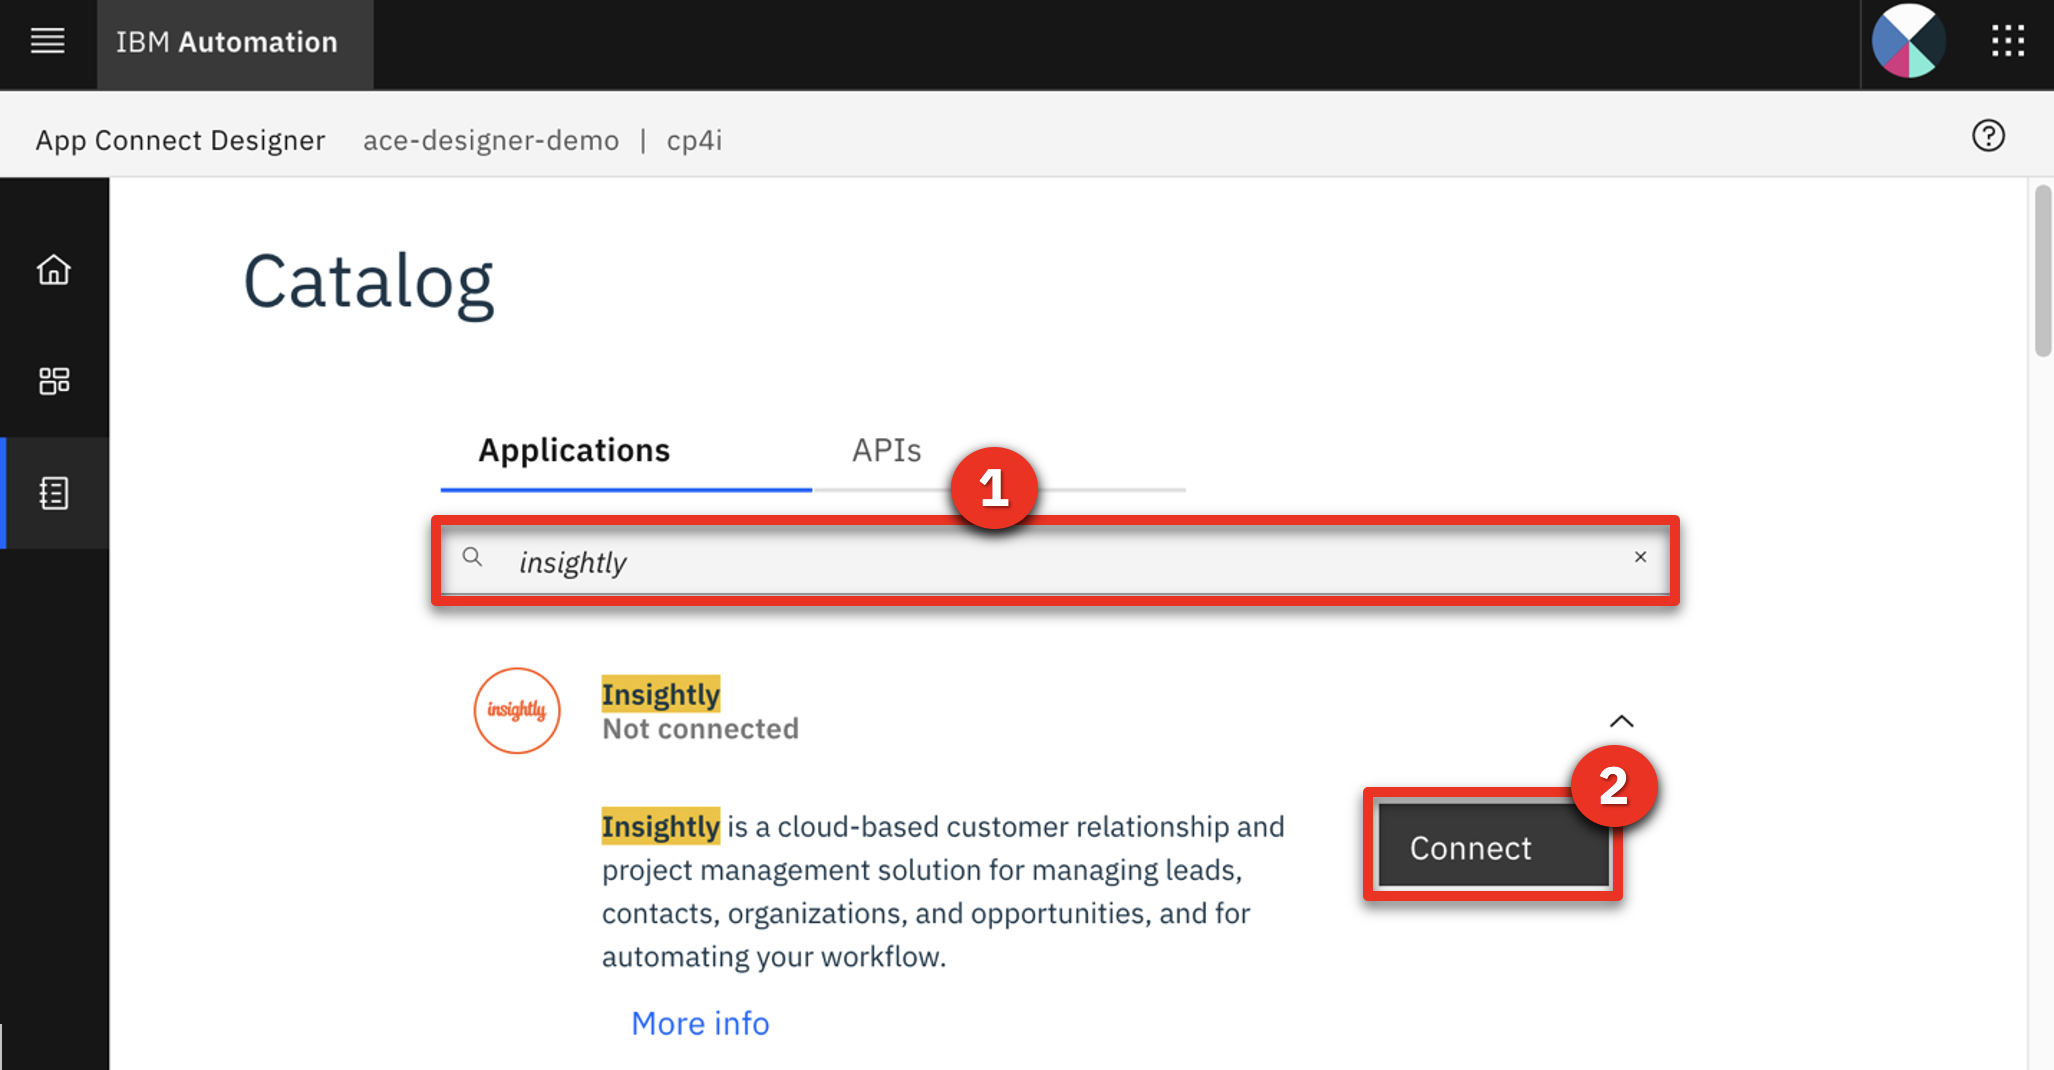Switch to the APIs tab

click(x=887, y=451)
